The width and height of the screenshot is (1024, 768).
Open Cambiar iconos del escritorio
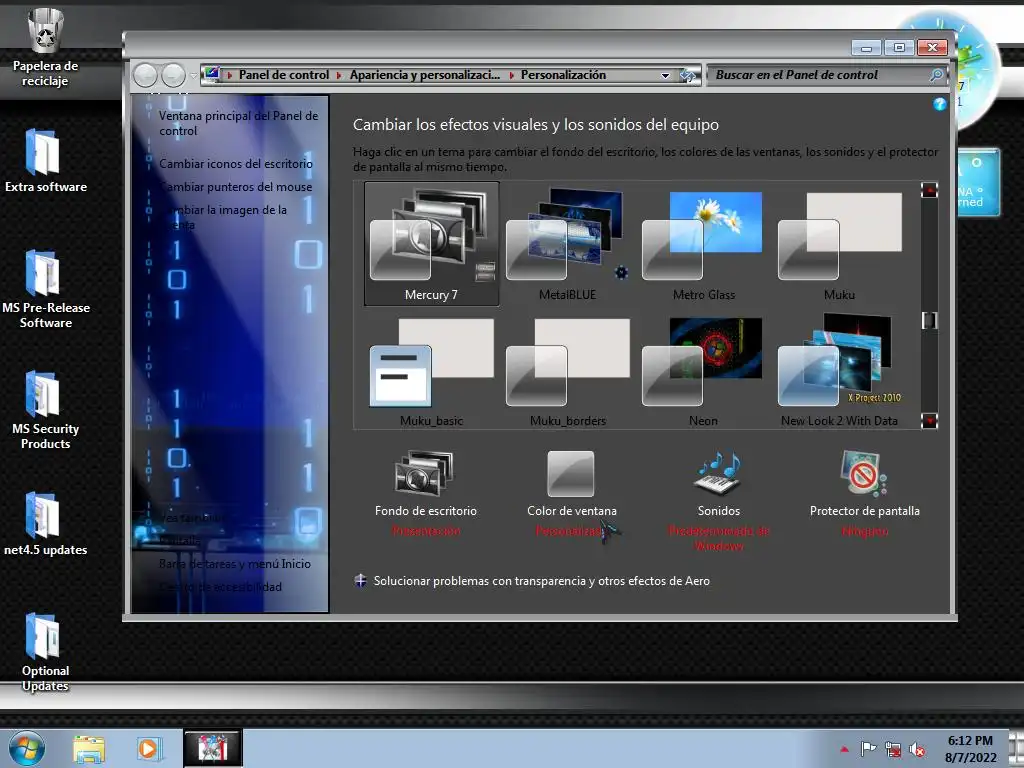coord(236,163)
